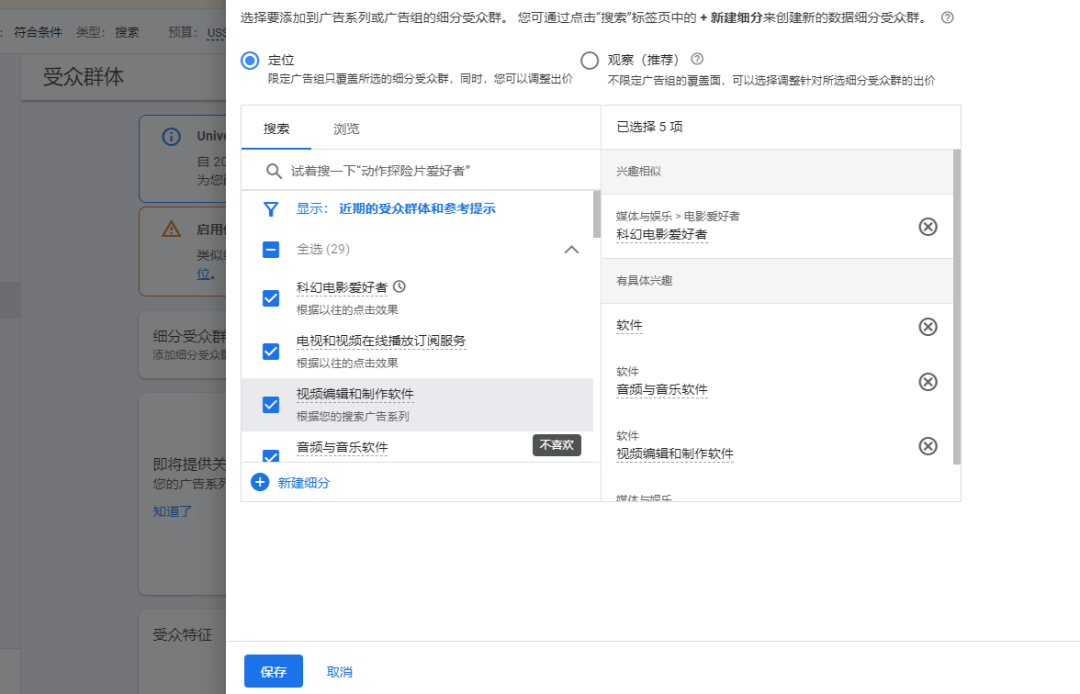Screen dimensions: 1080x694
Task: Click 受众群体 heading on background page
Action: point(83,77)
